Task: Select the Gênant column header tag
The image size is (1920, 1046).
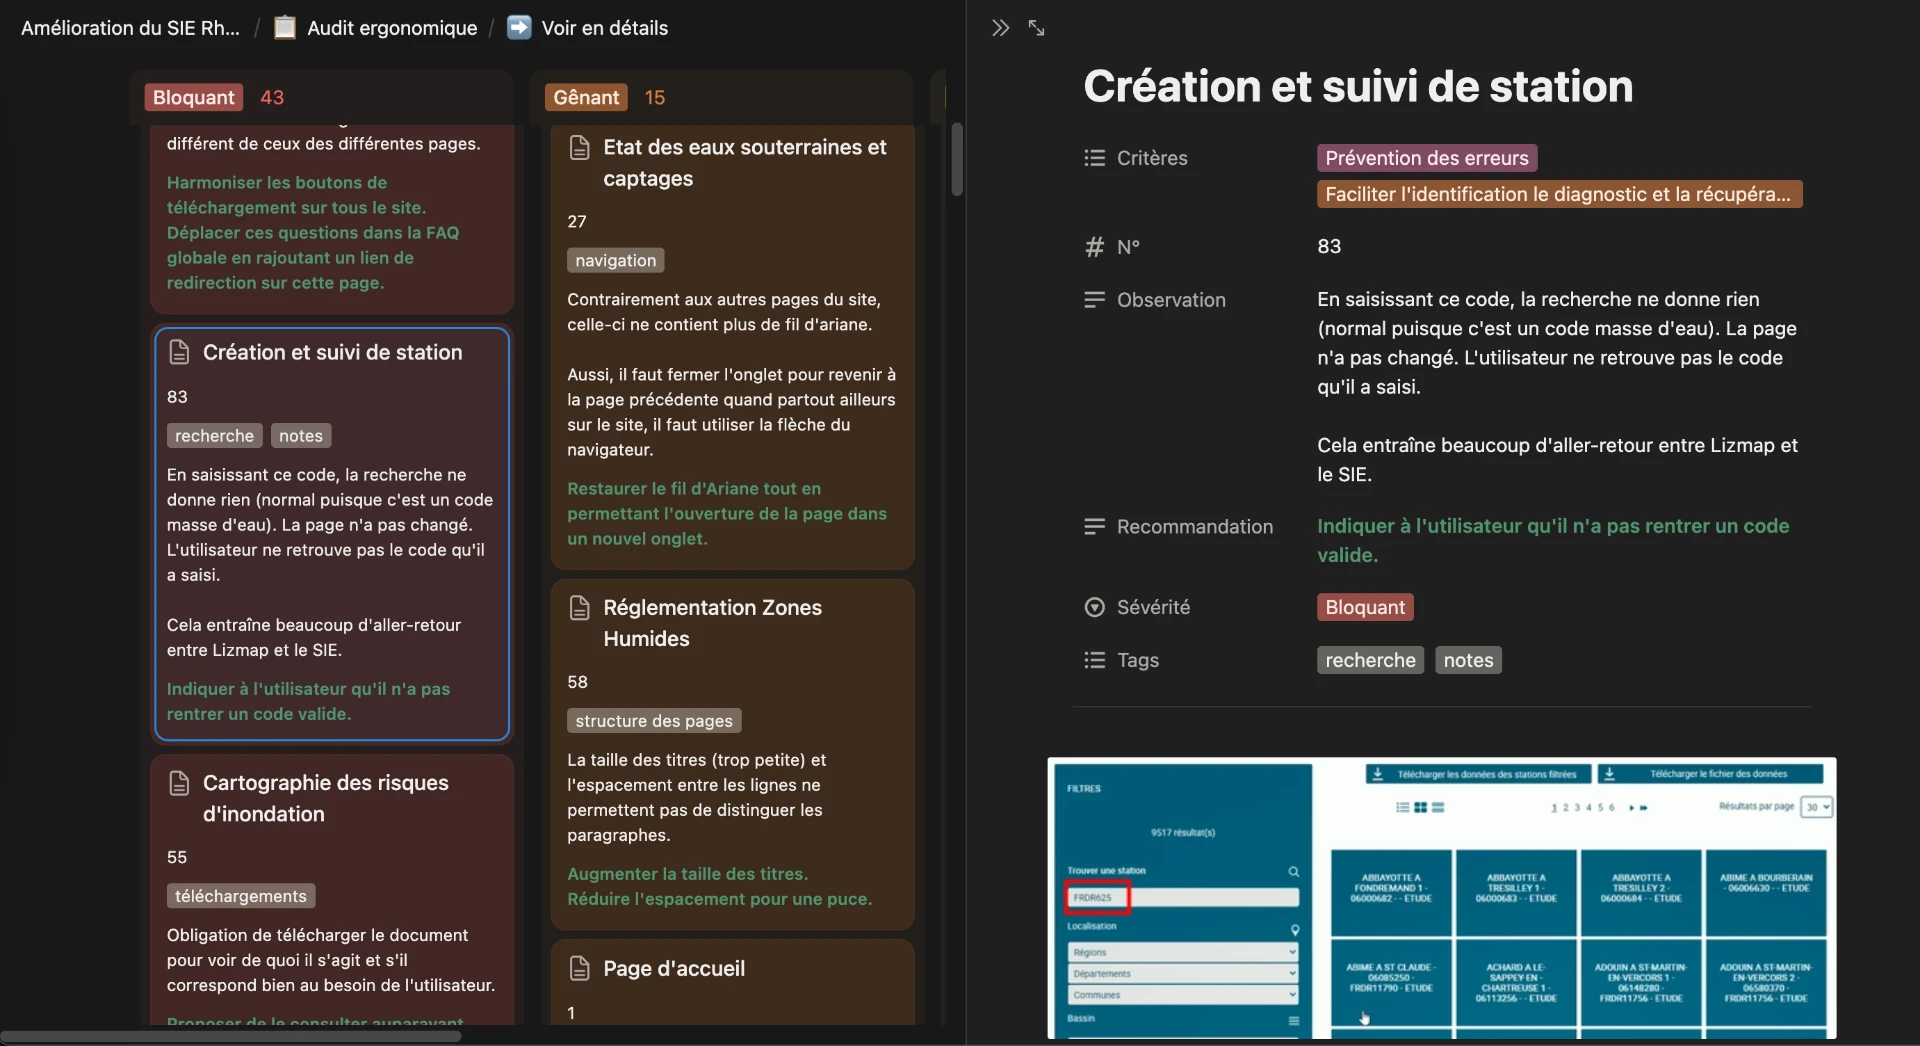Action: click(x=586, y=97)
